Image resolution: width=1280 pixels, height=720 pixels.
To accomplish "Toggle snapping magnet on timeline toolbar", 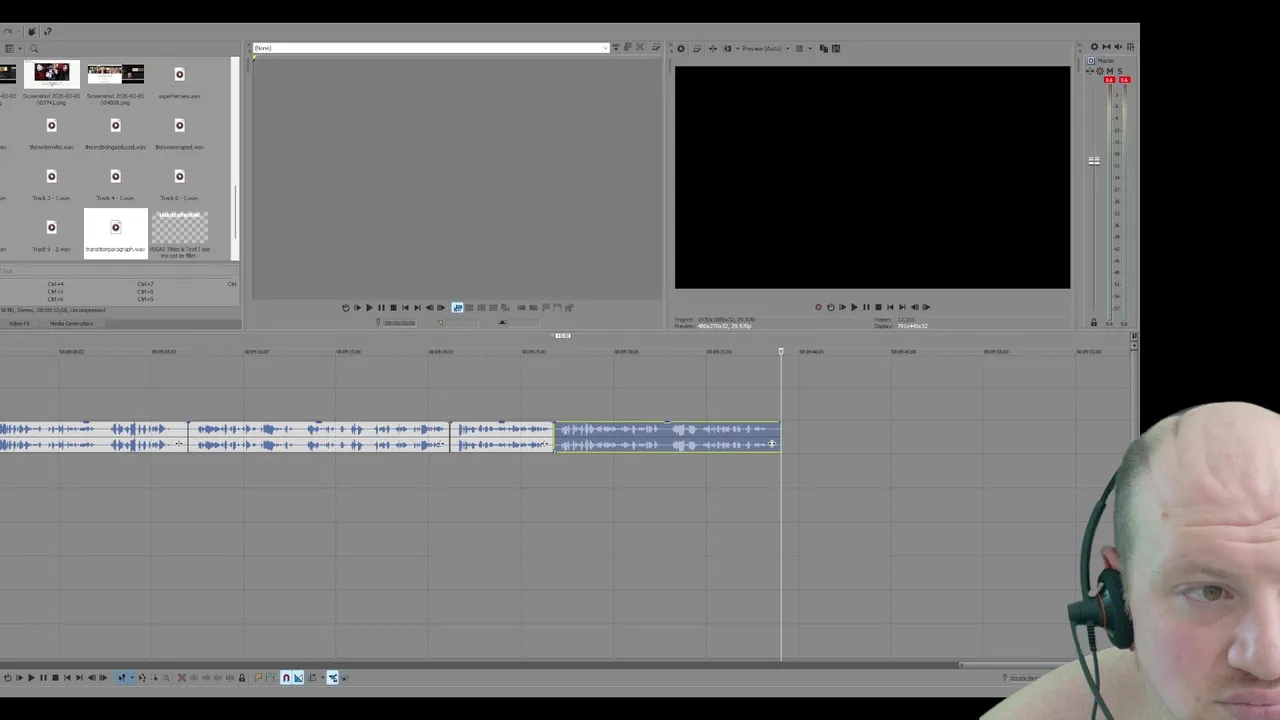I will (x=286, y=678).
